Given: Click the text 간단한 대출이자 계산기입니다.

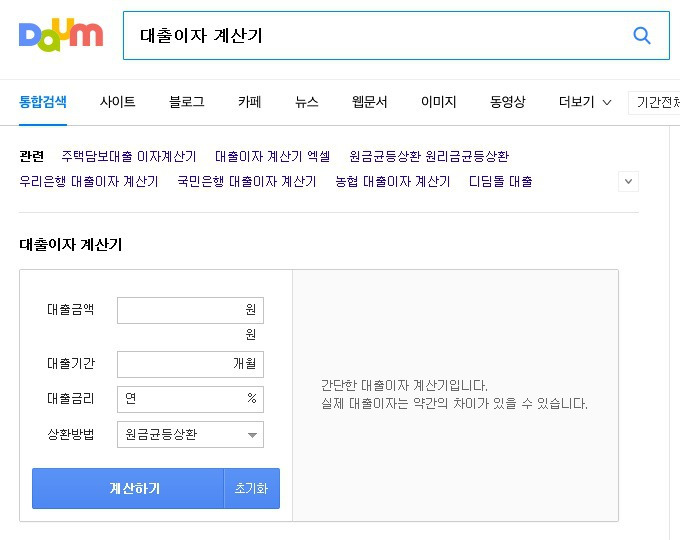Looking at the screenshot, I should coord(404,385).
